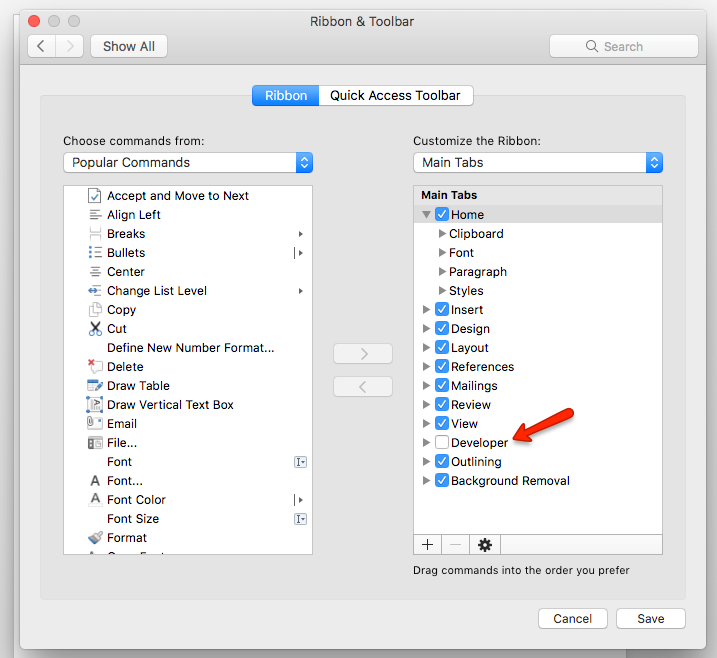
Task: Expand the Clipboard group
Action: pos(441,234)
